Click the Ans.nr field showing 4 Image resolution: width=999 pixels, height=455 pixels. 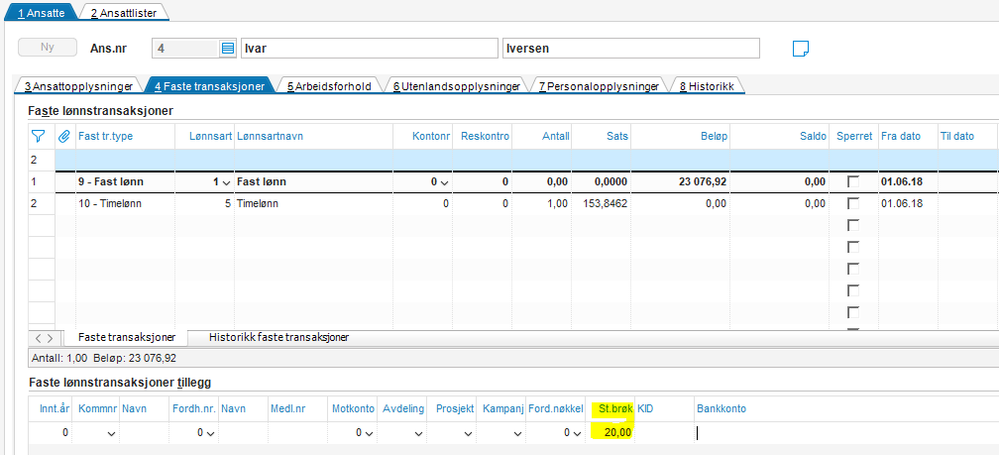186,48
